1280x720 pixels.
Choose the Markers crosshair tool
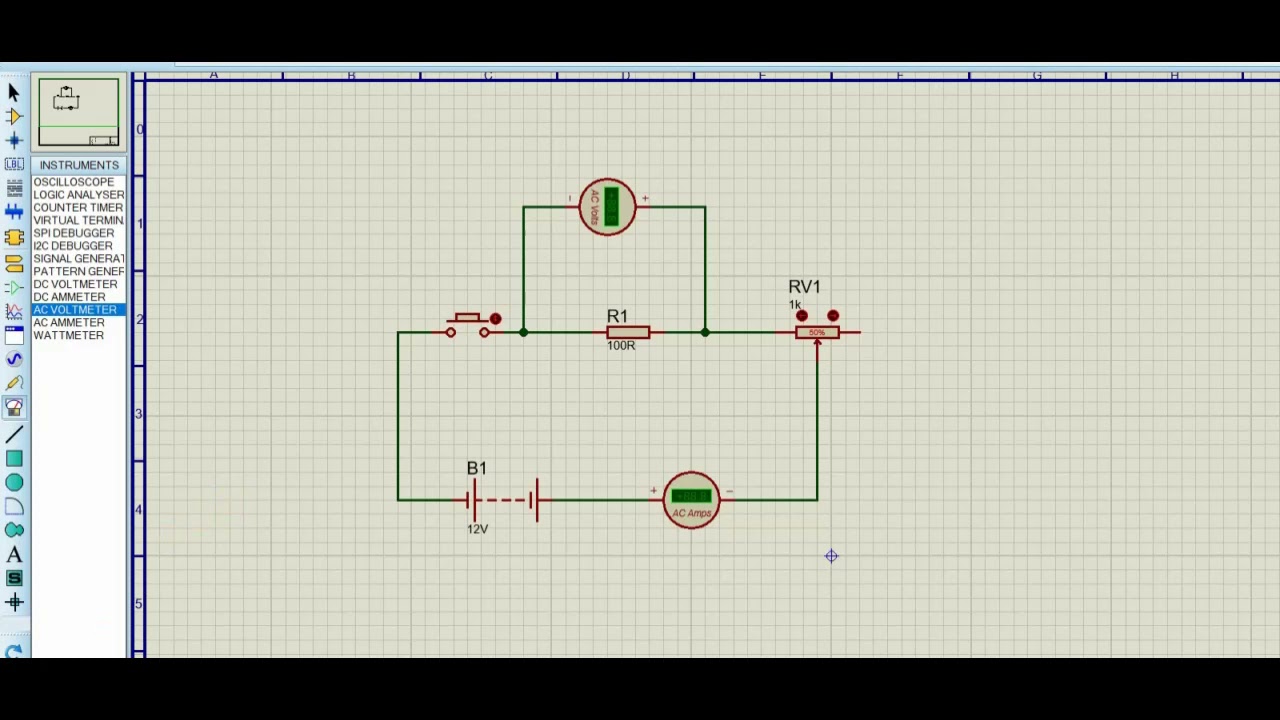[x=14, y=603]
